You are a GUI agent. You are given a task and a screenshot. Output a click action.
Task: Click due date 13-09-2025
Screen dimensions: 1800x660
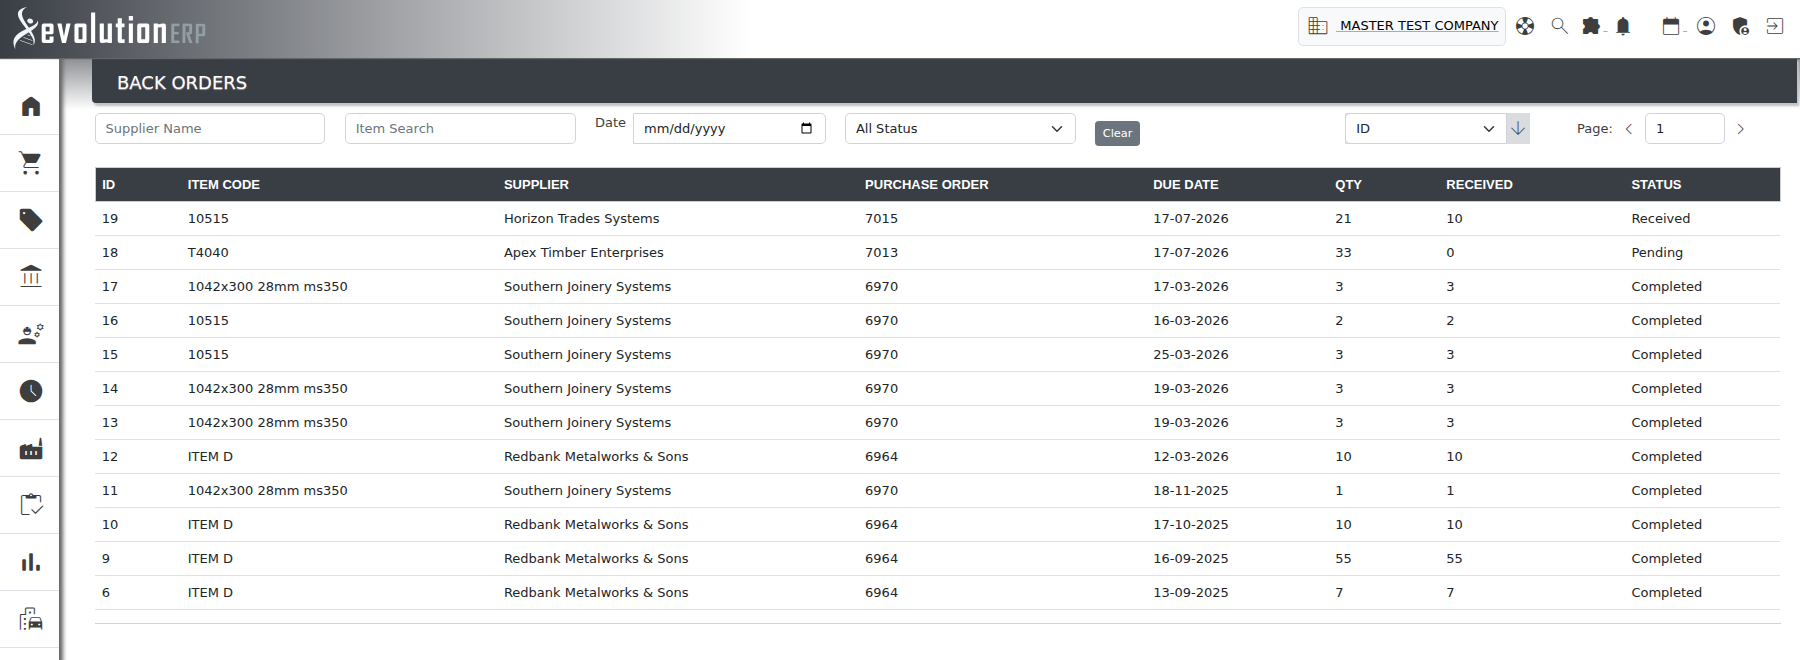1191,593
